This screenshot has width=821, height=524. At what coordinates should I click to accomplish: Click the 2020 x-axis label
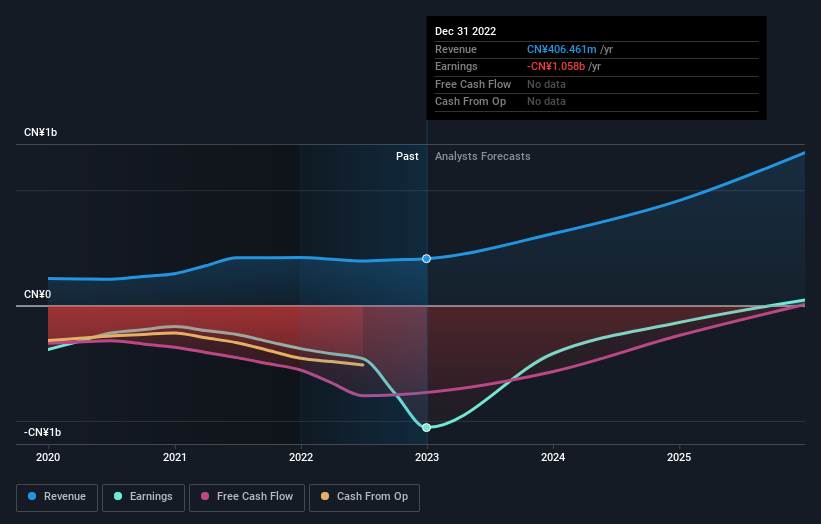pos(48,458)
